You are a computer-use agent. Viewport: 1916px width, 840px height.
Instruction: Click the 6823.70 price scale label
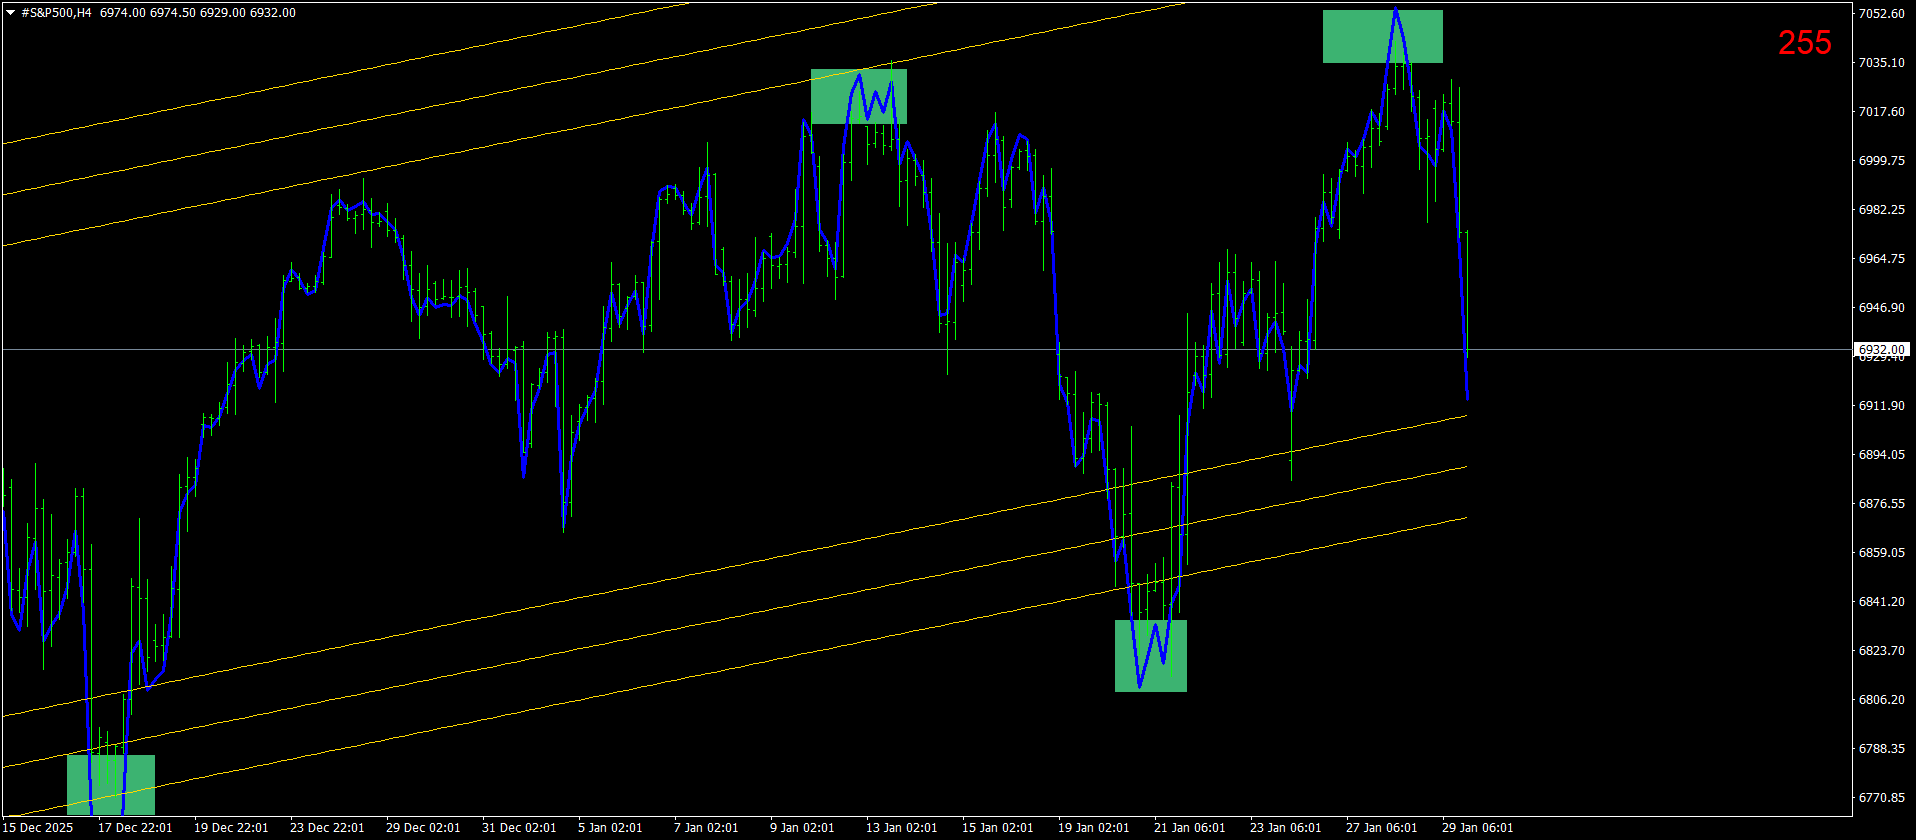pos(1881,650)
